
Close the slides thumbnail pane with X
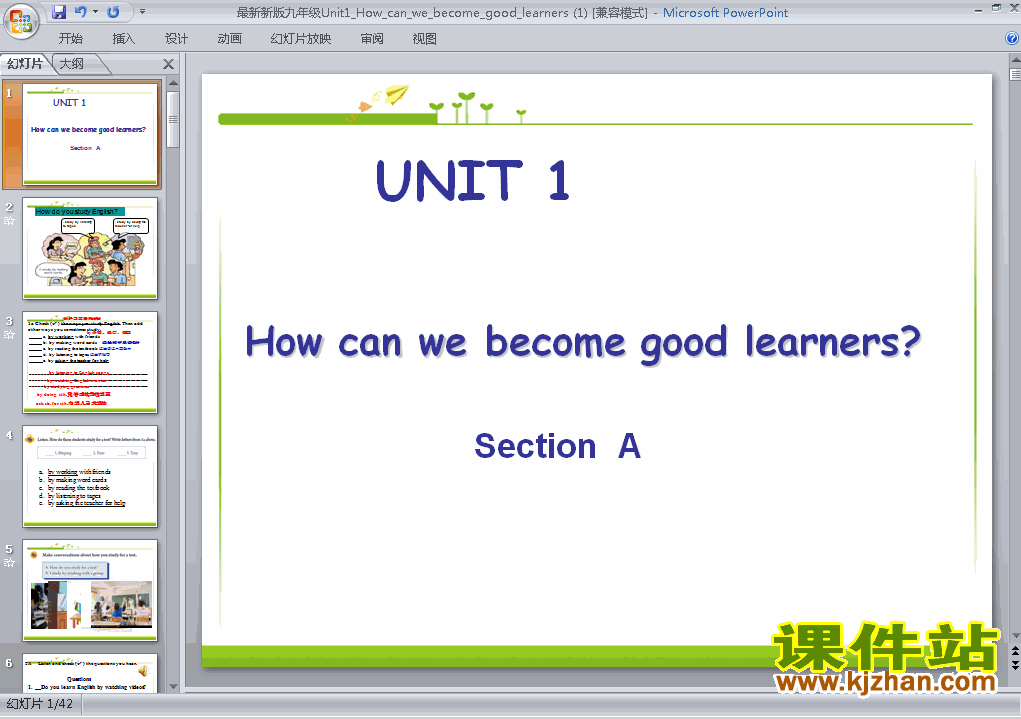(169, 64)
